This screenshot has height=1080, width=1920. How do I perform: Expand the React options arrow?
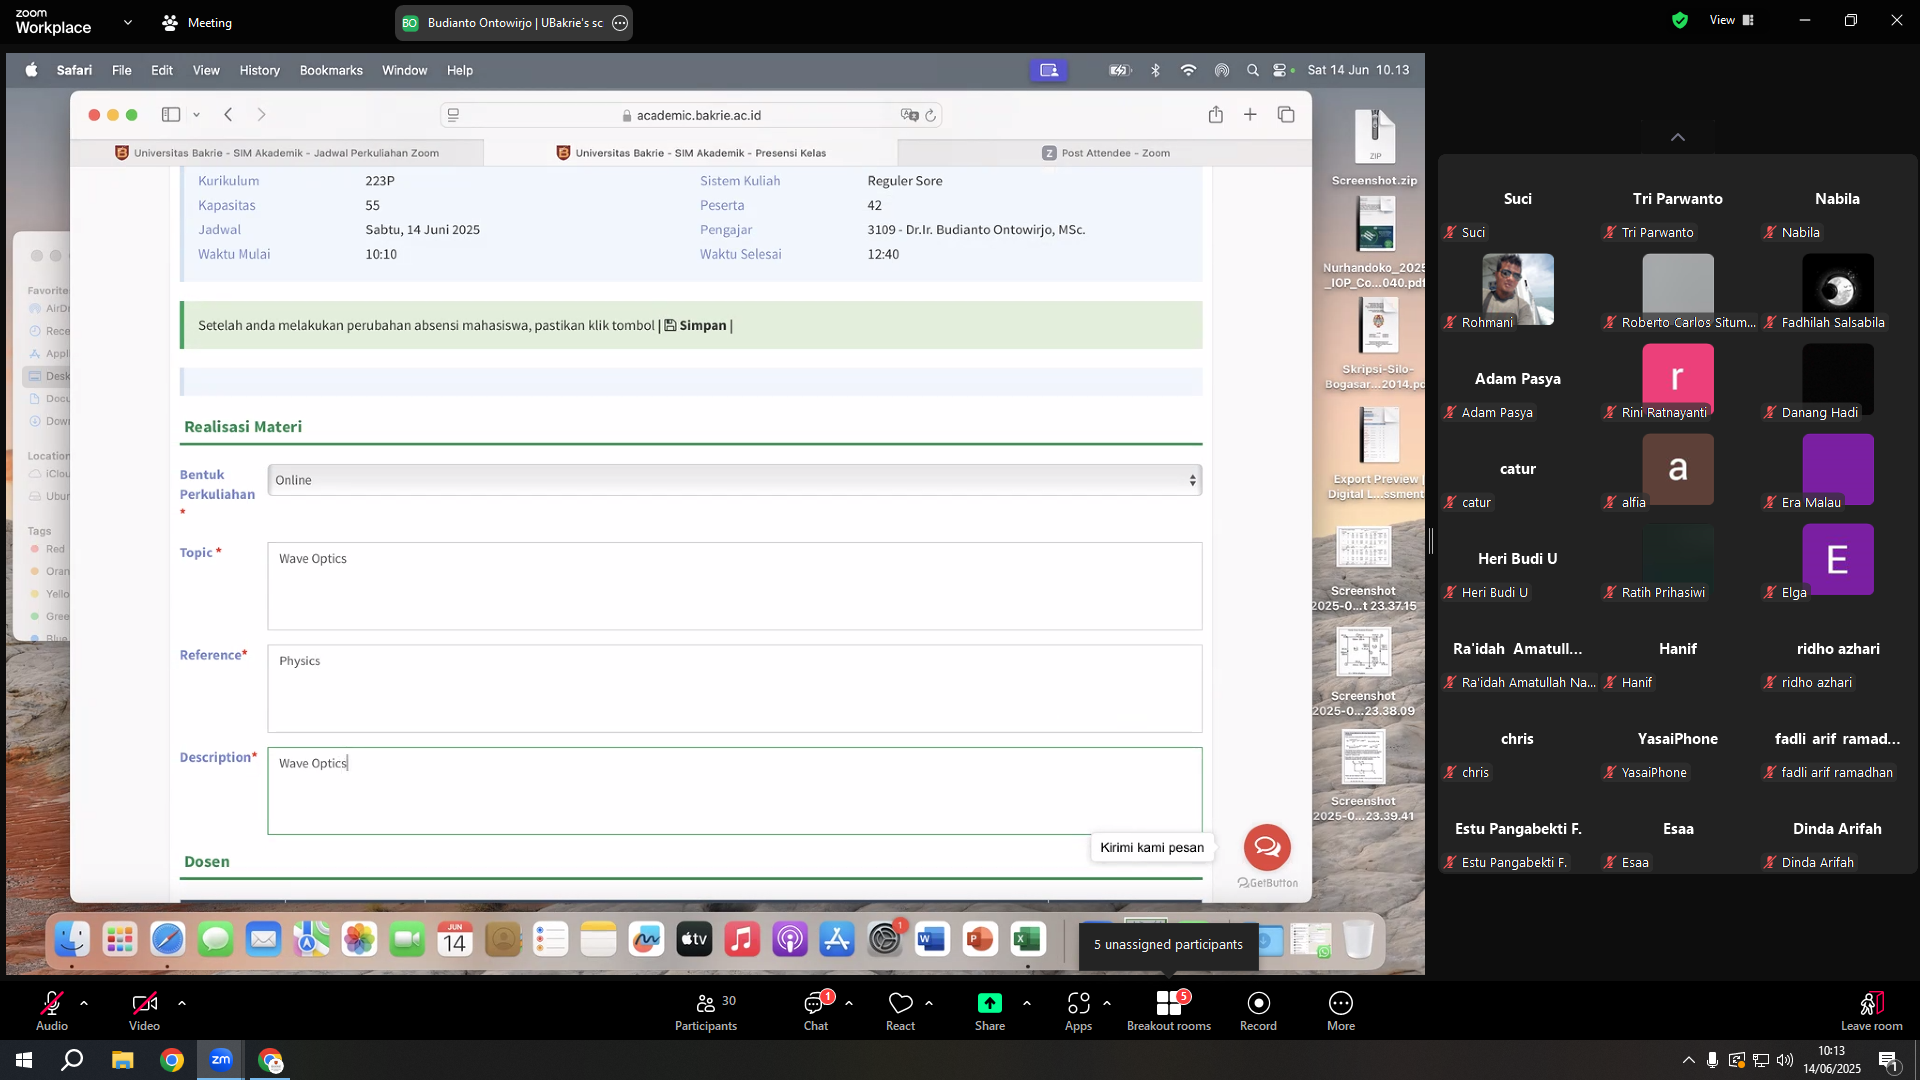pyautogui.click(x=929, y=1002)
